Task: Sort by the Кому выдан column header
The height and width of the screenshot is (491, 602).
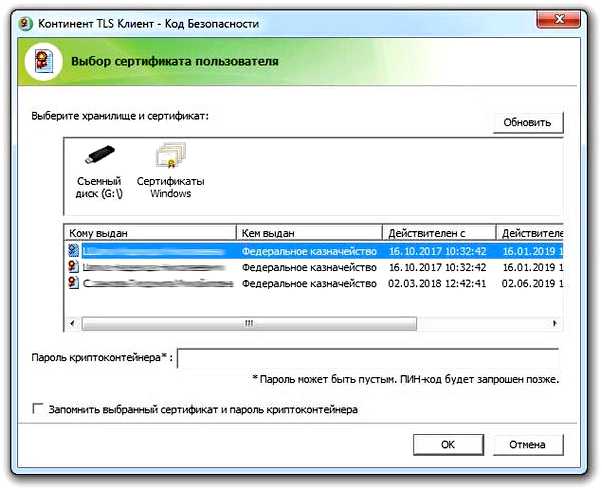Action: [150, 233]
